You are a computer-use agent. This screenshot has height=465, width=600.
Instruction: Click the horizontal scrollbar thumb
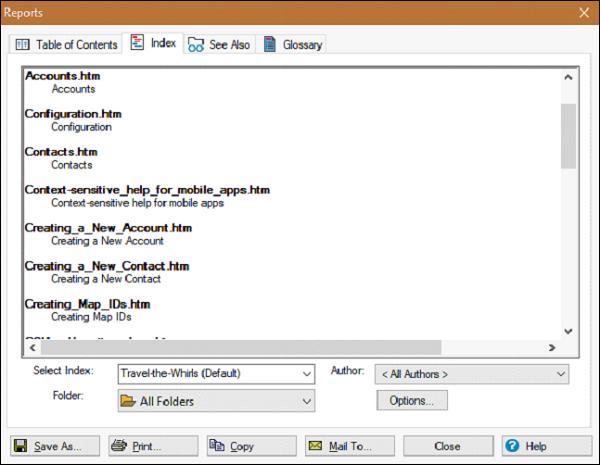click(241, 348)
